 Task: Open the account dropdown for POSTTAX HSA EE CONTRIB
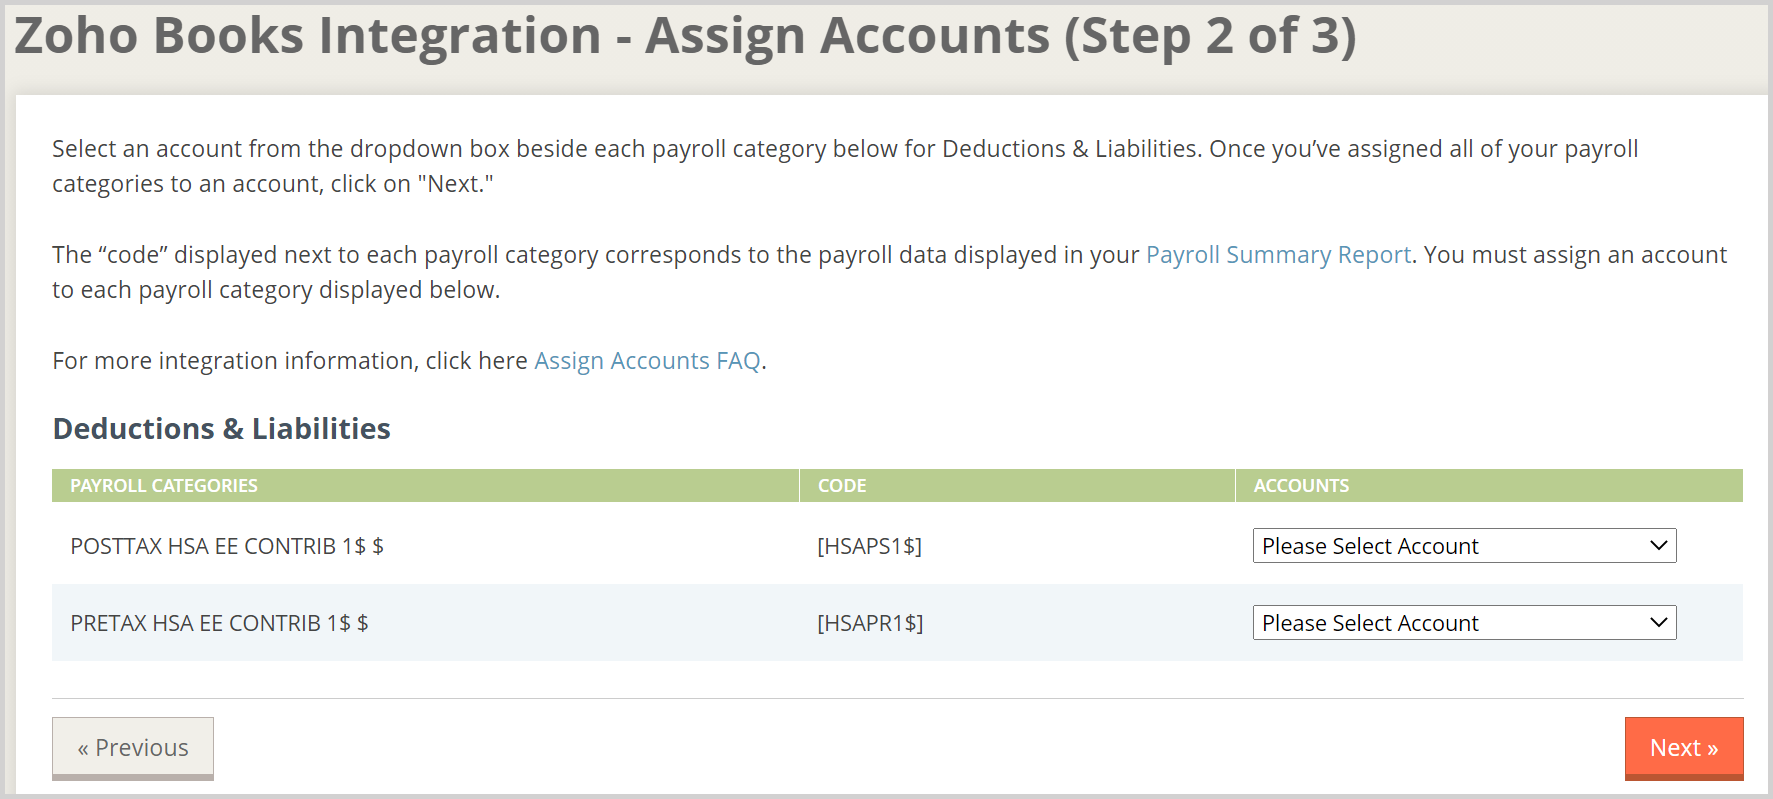point(1463,546)
